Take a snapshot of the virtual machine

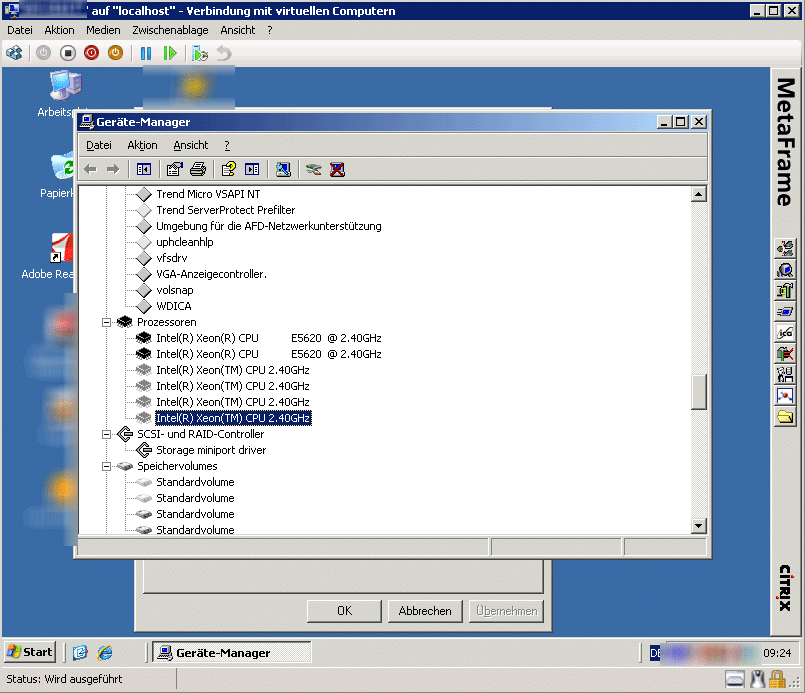coord(200,53)
